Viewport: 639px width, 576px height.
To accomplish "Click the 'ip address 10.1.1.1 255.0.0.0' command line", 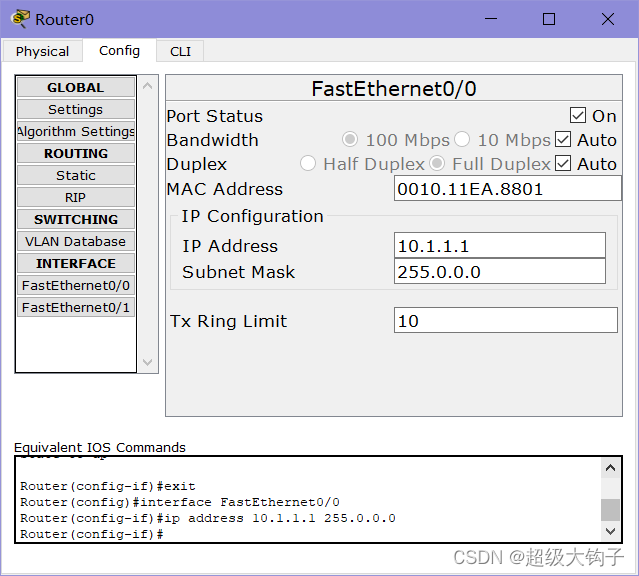I will (208, 518).
